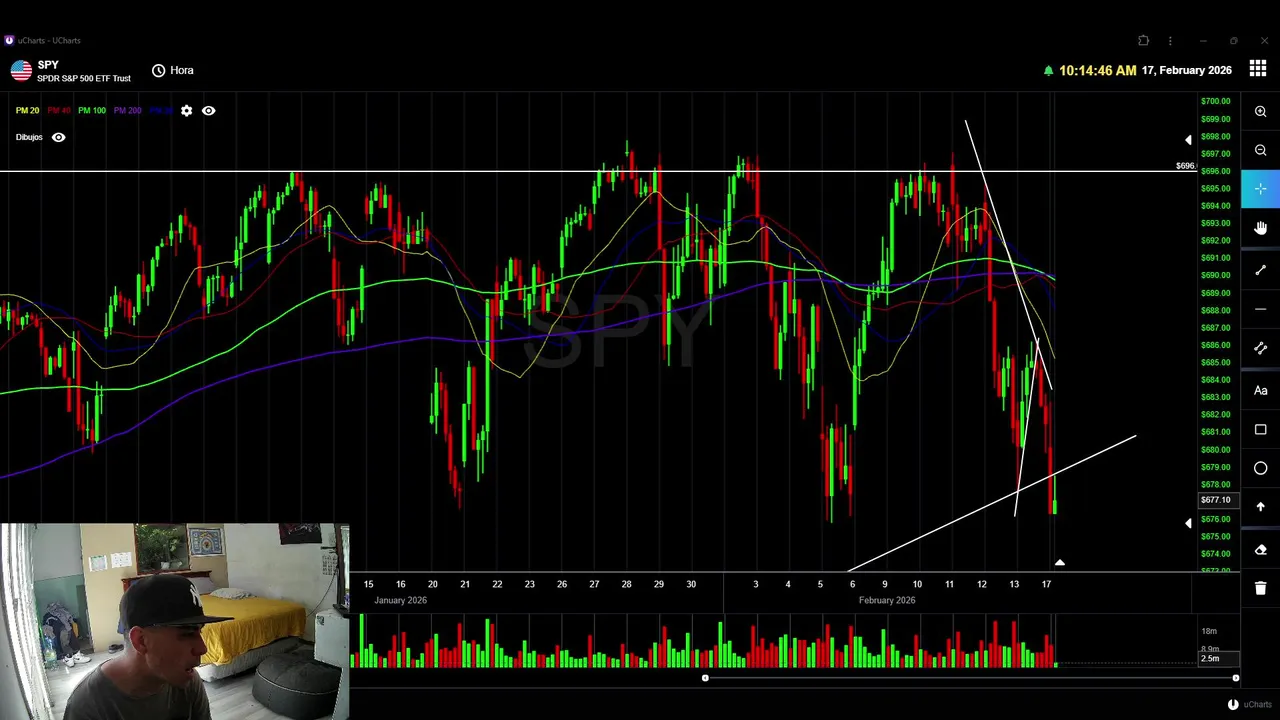Click the 18m volume axis label
The height and width of the screenshot is (720, 1280).
click(x=1209, y=631)
